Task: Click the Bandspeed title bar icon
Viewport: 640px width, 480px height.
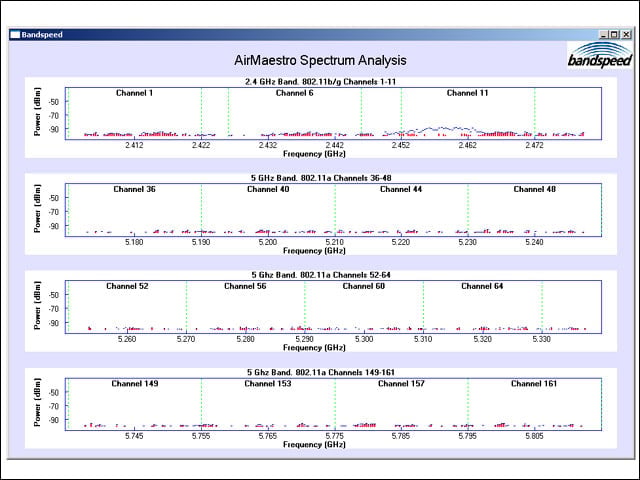Action: pyautogui.click(x=15, y=35)
